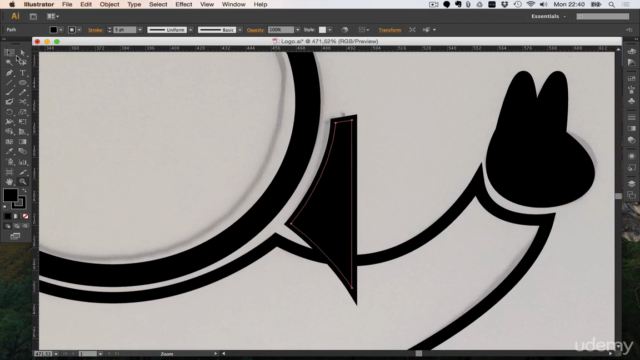This screenshot has width=640, height=360.
Task: Select the Direct Selection tool
Action: [22, 53]
